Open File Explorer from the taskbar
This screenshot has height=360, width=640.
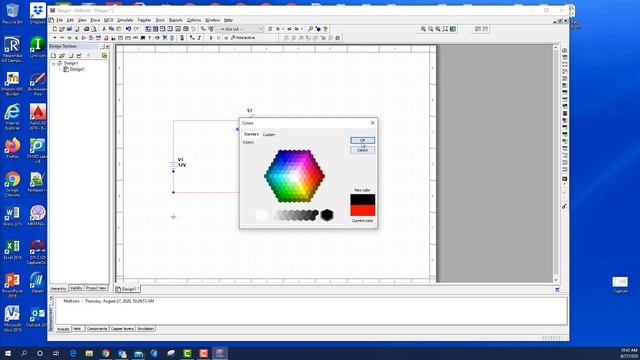point(89,353)
